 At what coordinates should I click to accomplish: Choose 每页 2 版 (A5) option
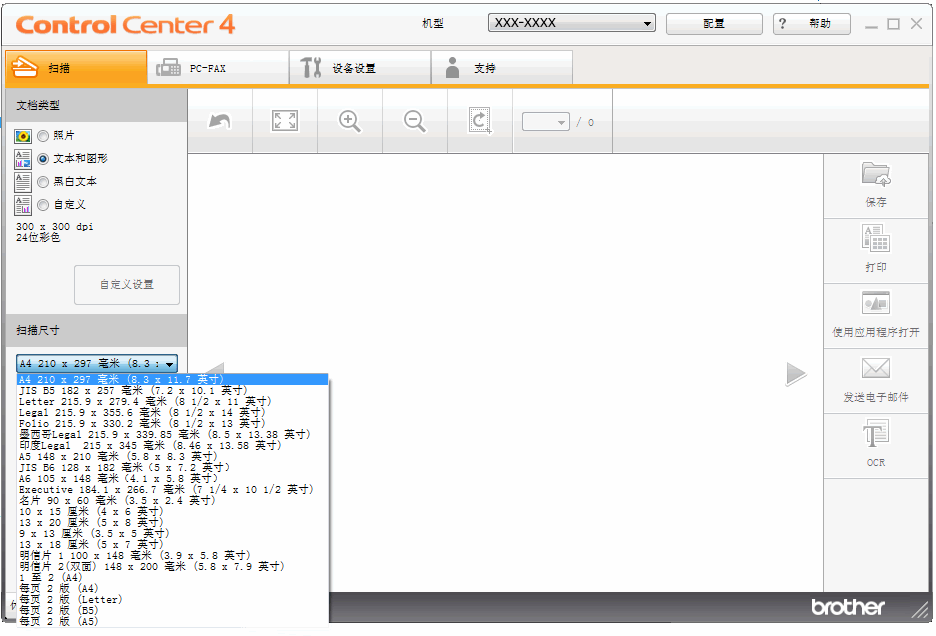[173, 622]
